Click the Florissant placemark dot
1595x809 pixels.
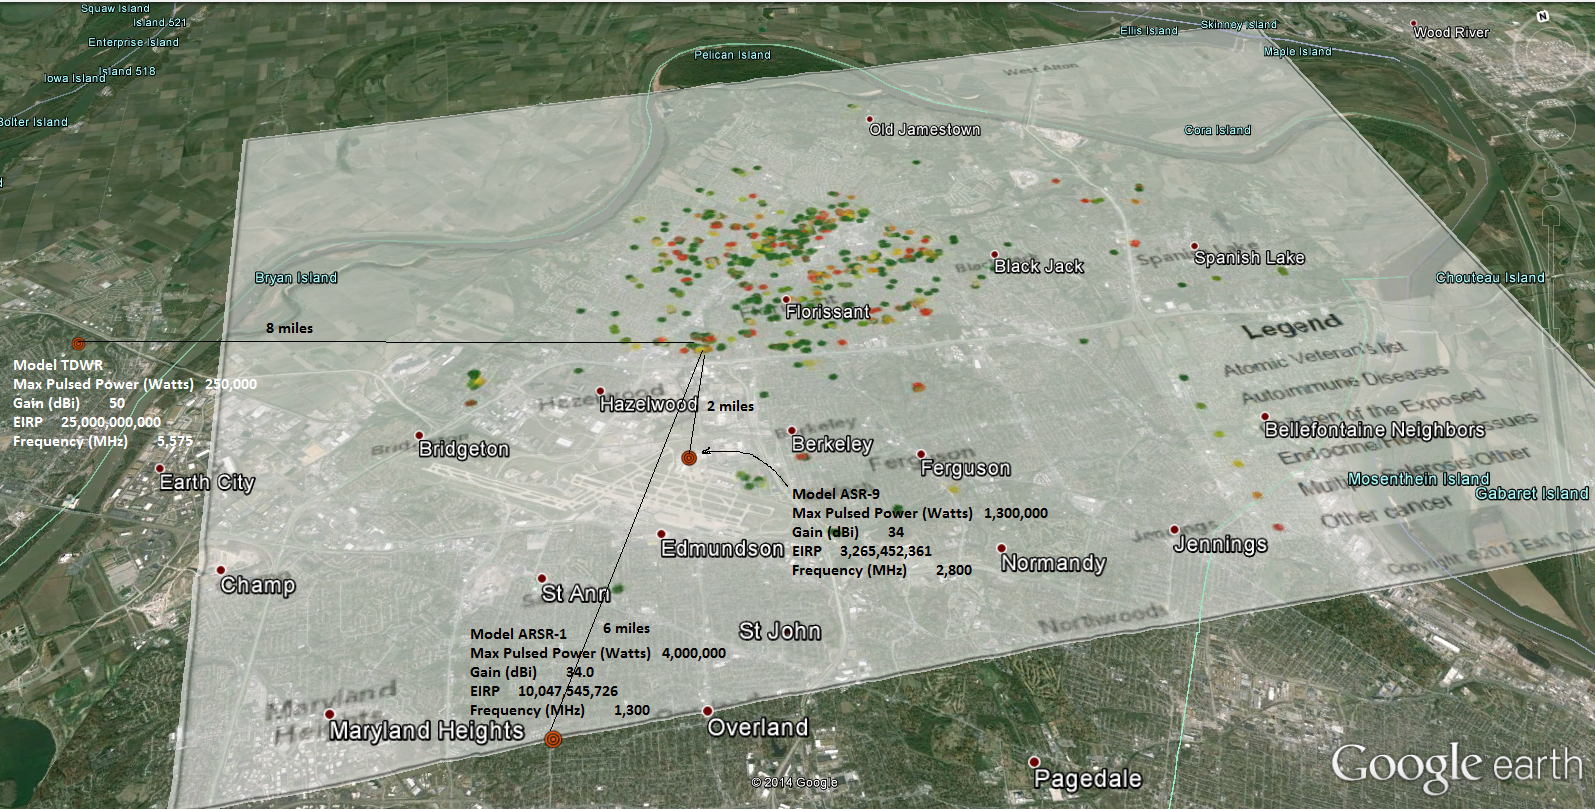pos(787,299)
